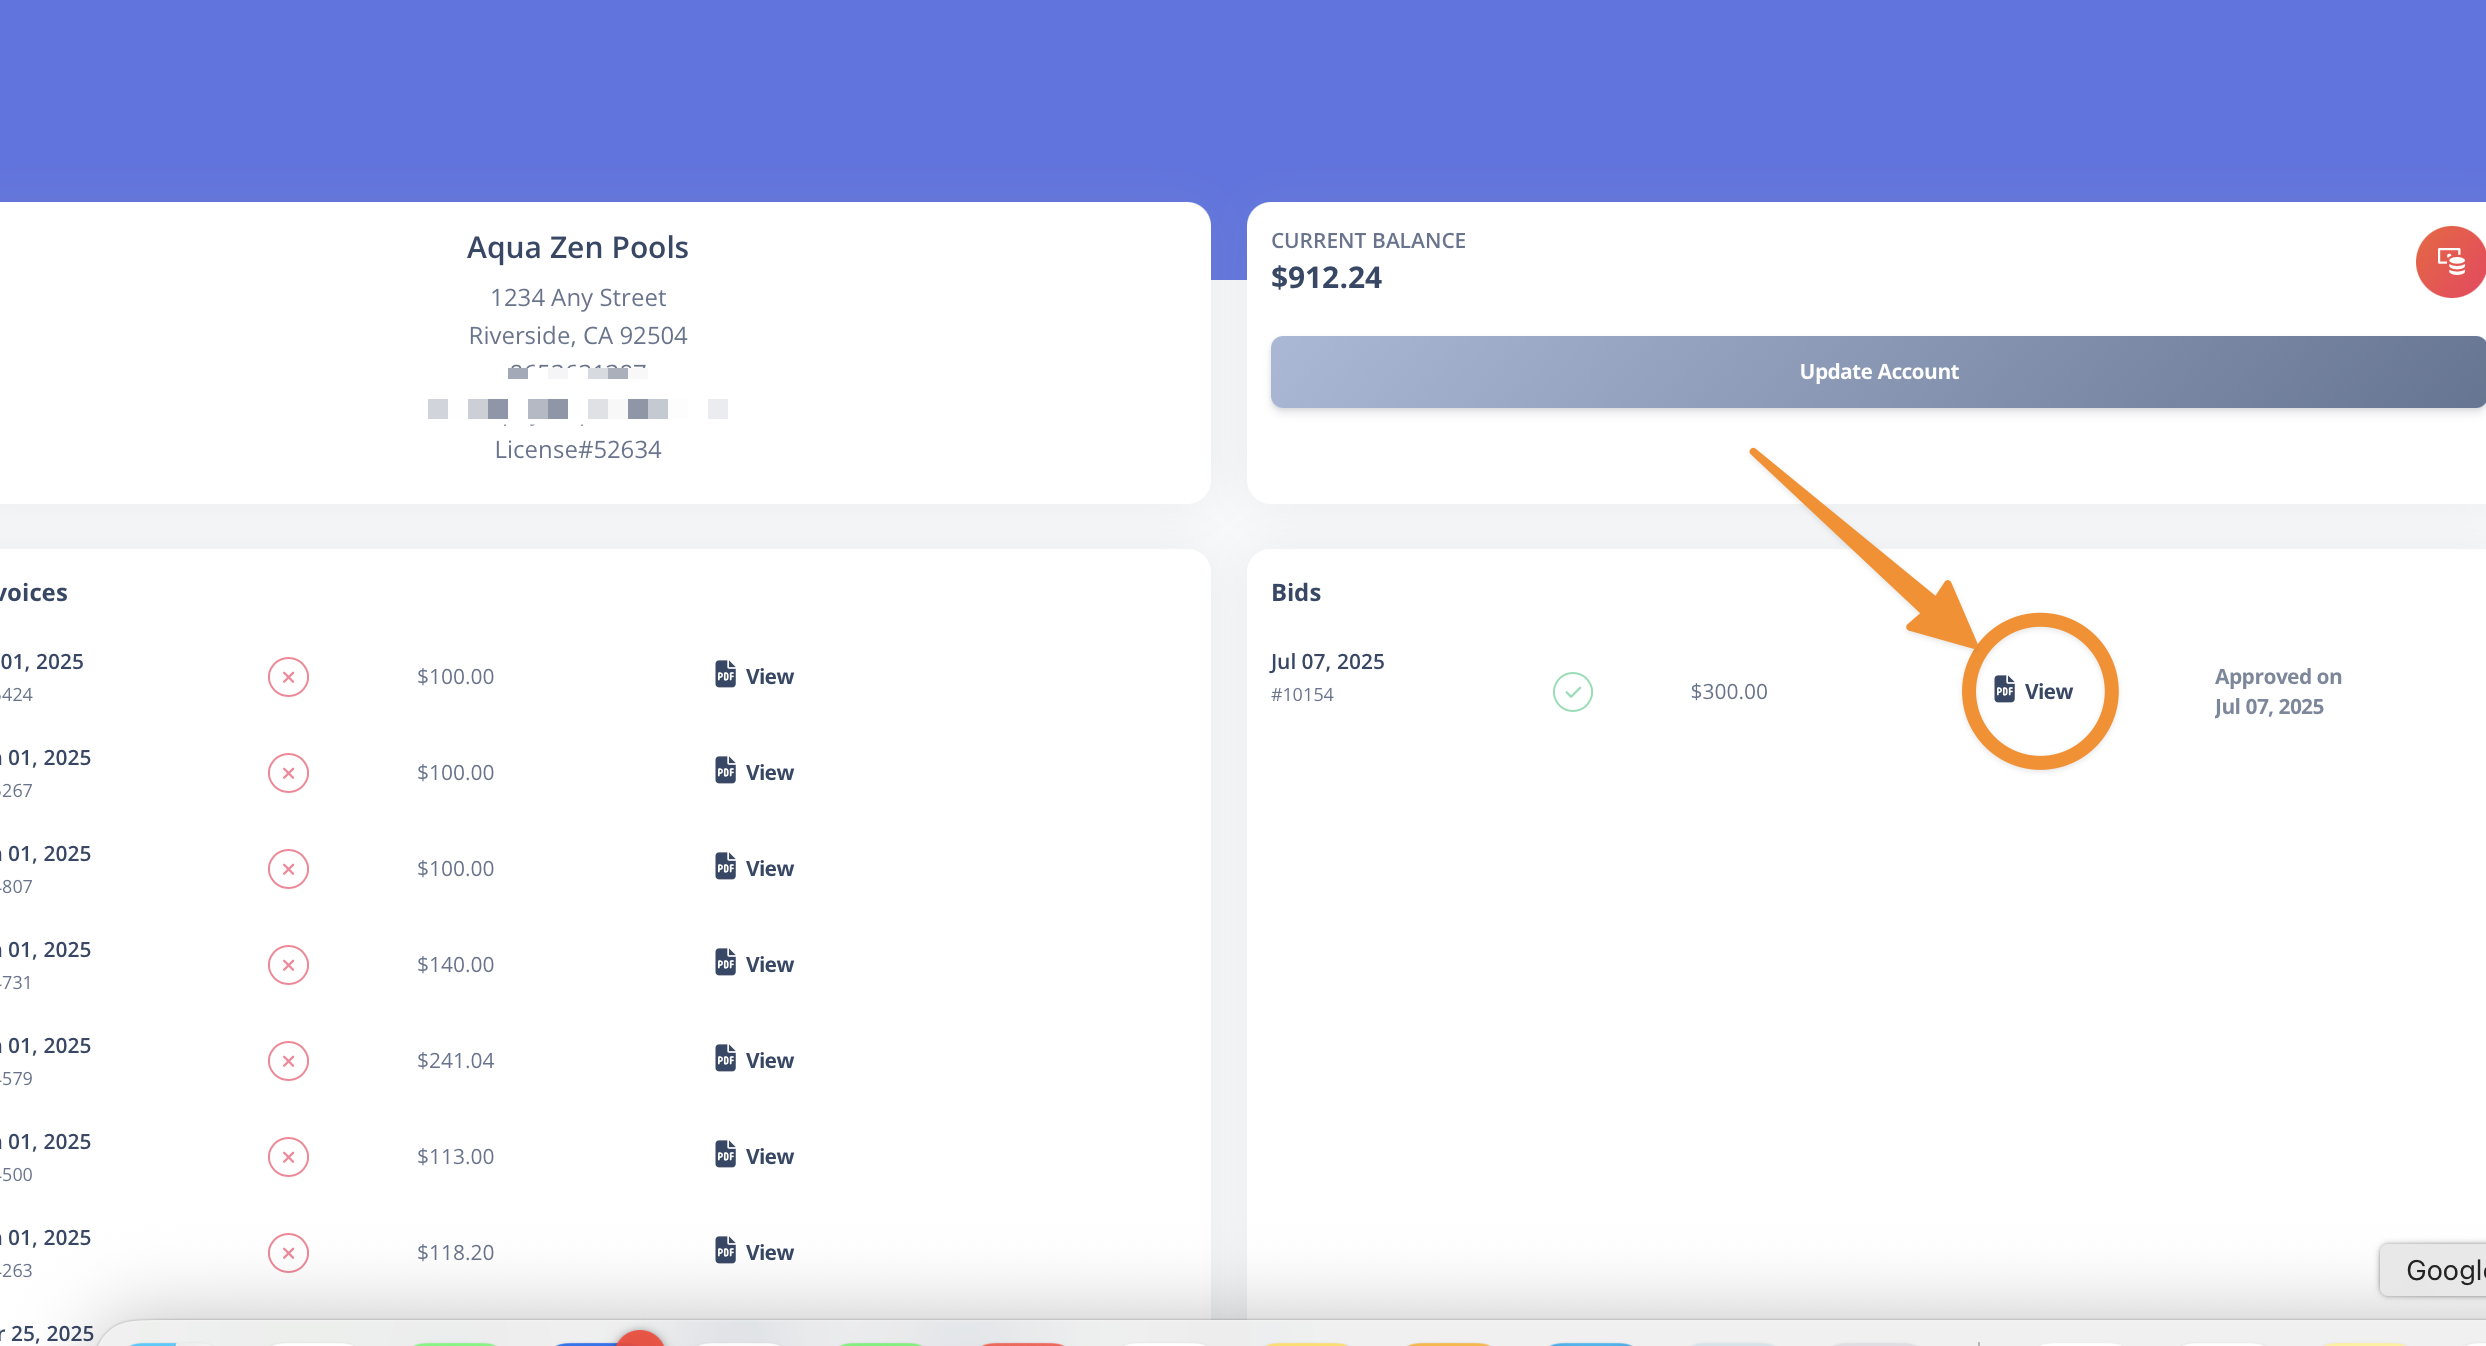The image size is (2486, 1346).
Task: Click the View link on the second $100.00 invoice
Action: (755, 772)
